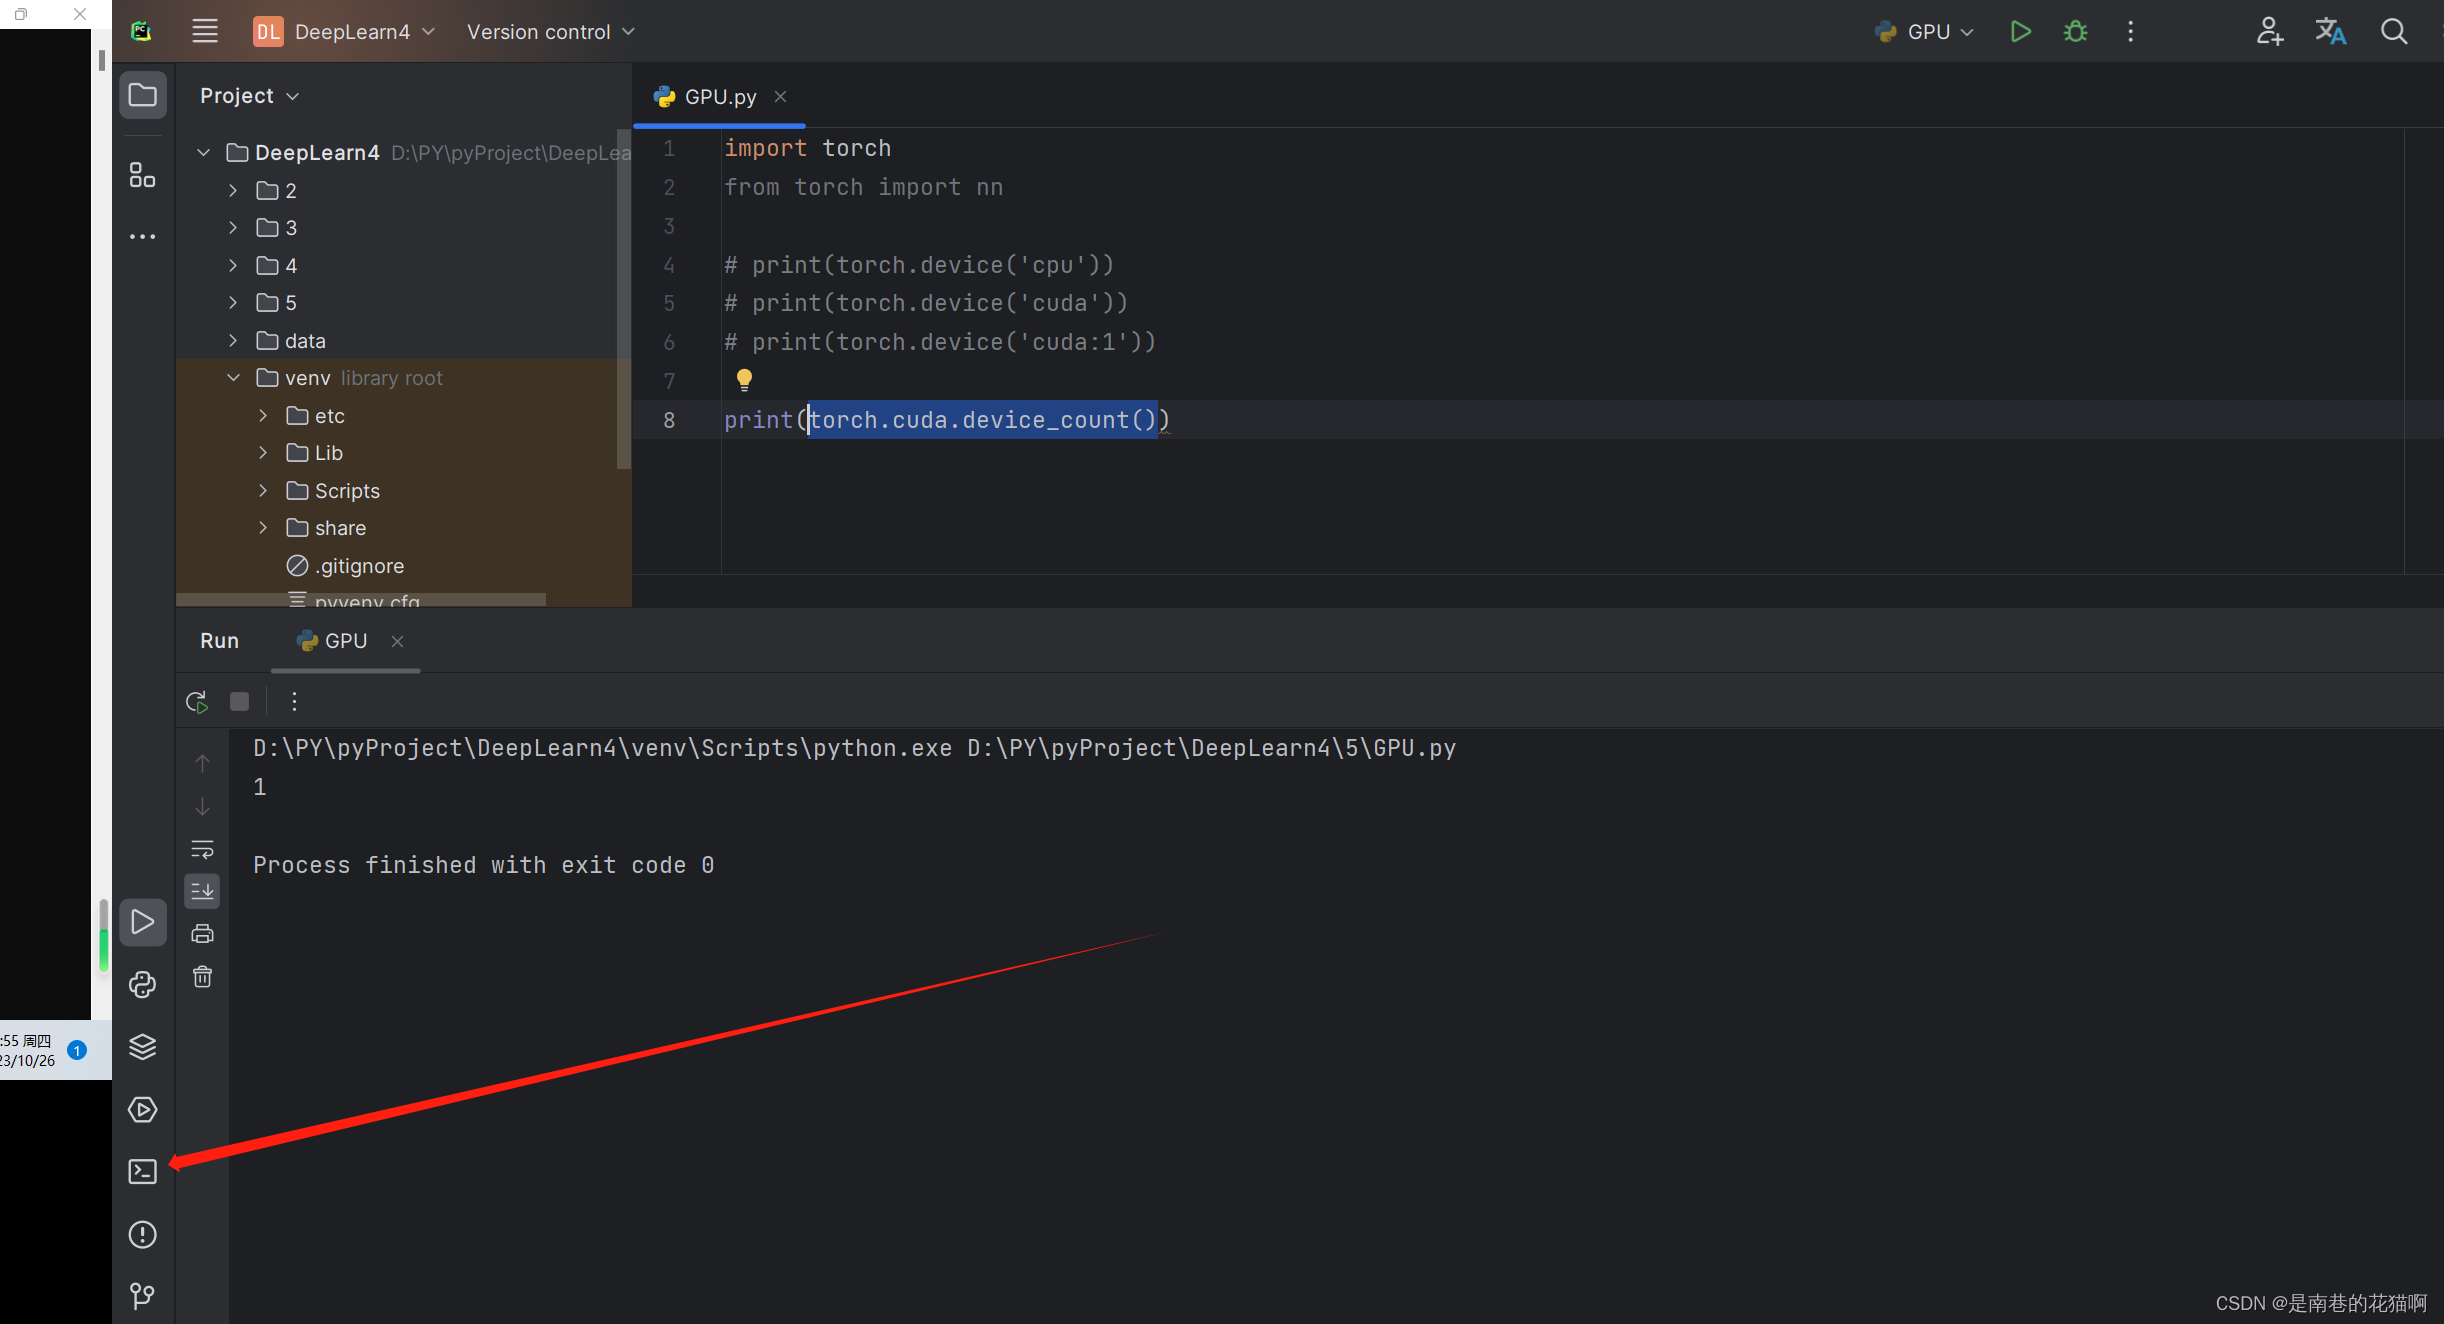Screen dimensions: 2444x1324
Task: Close the GPU.py editor tab
Action: (781, 97)
